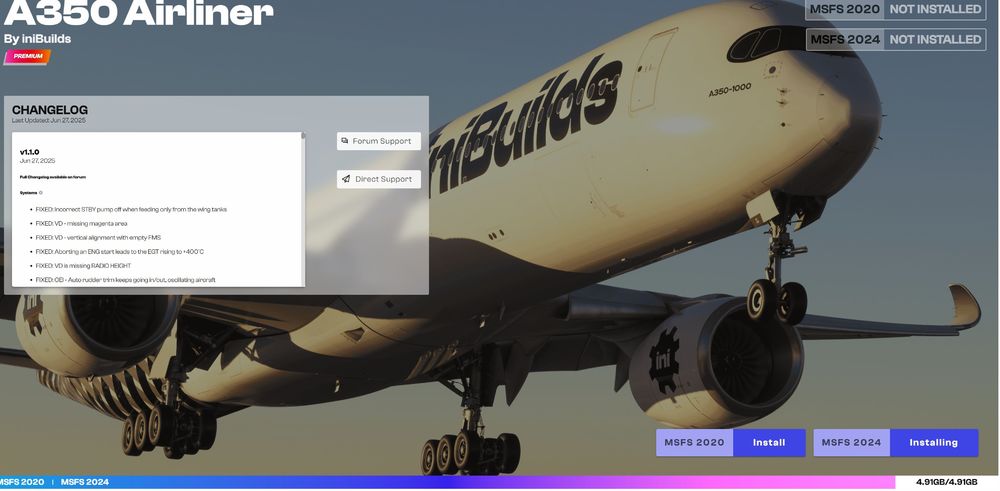Image resolution: width=1000 pixels, height=491 pixels.
Task: Click the PREMIUM badge under iniBuilds
Action: 27,57
